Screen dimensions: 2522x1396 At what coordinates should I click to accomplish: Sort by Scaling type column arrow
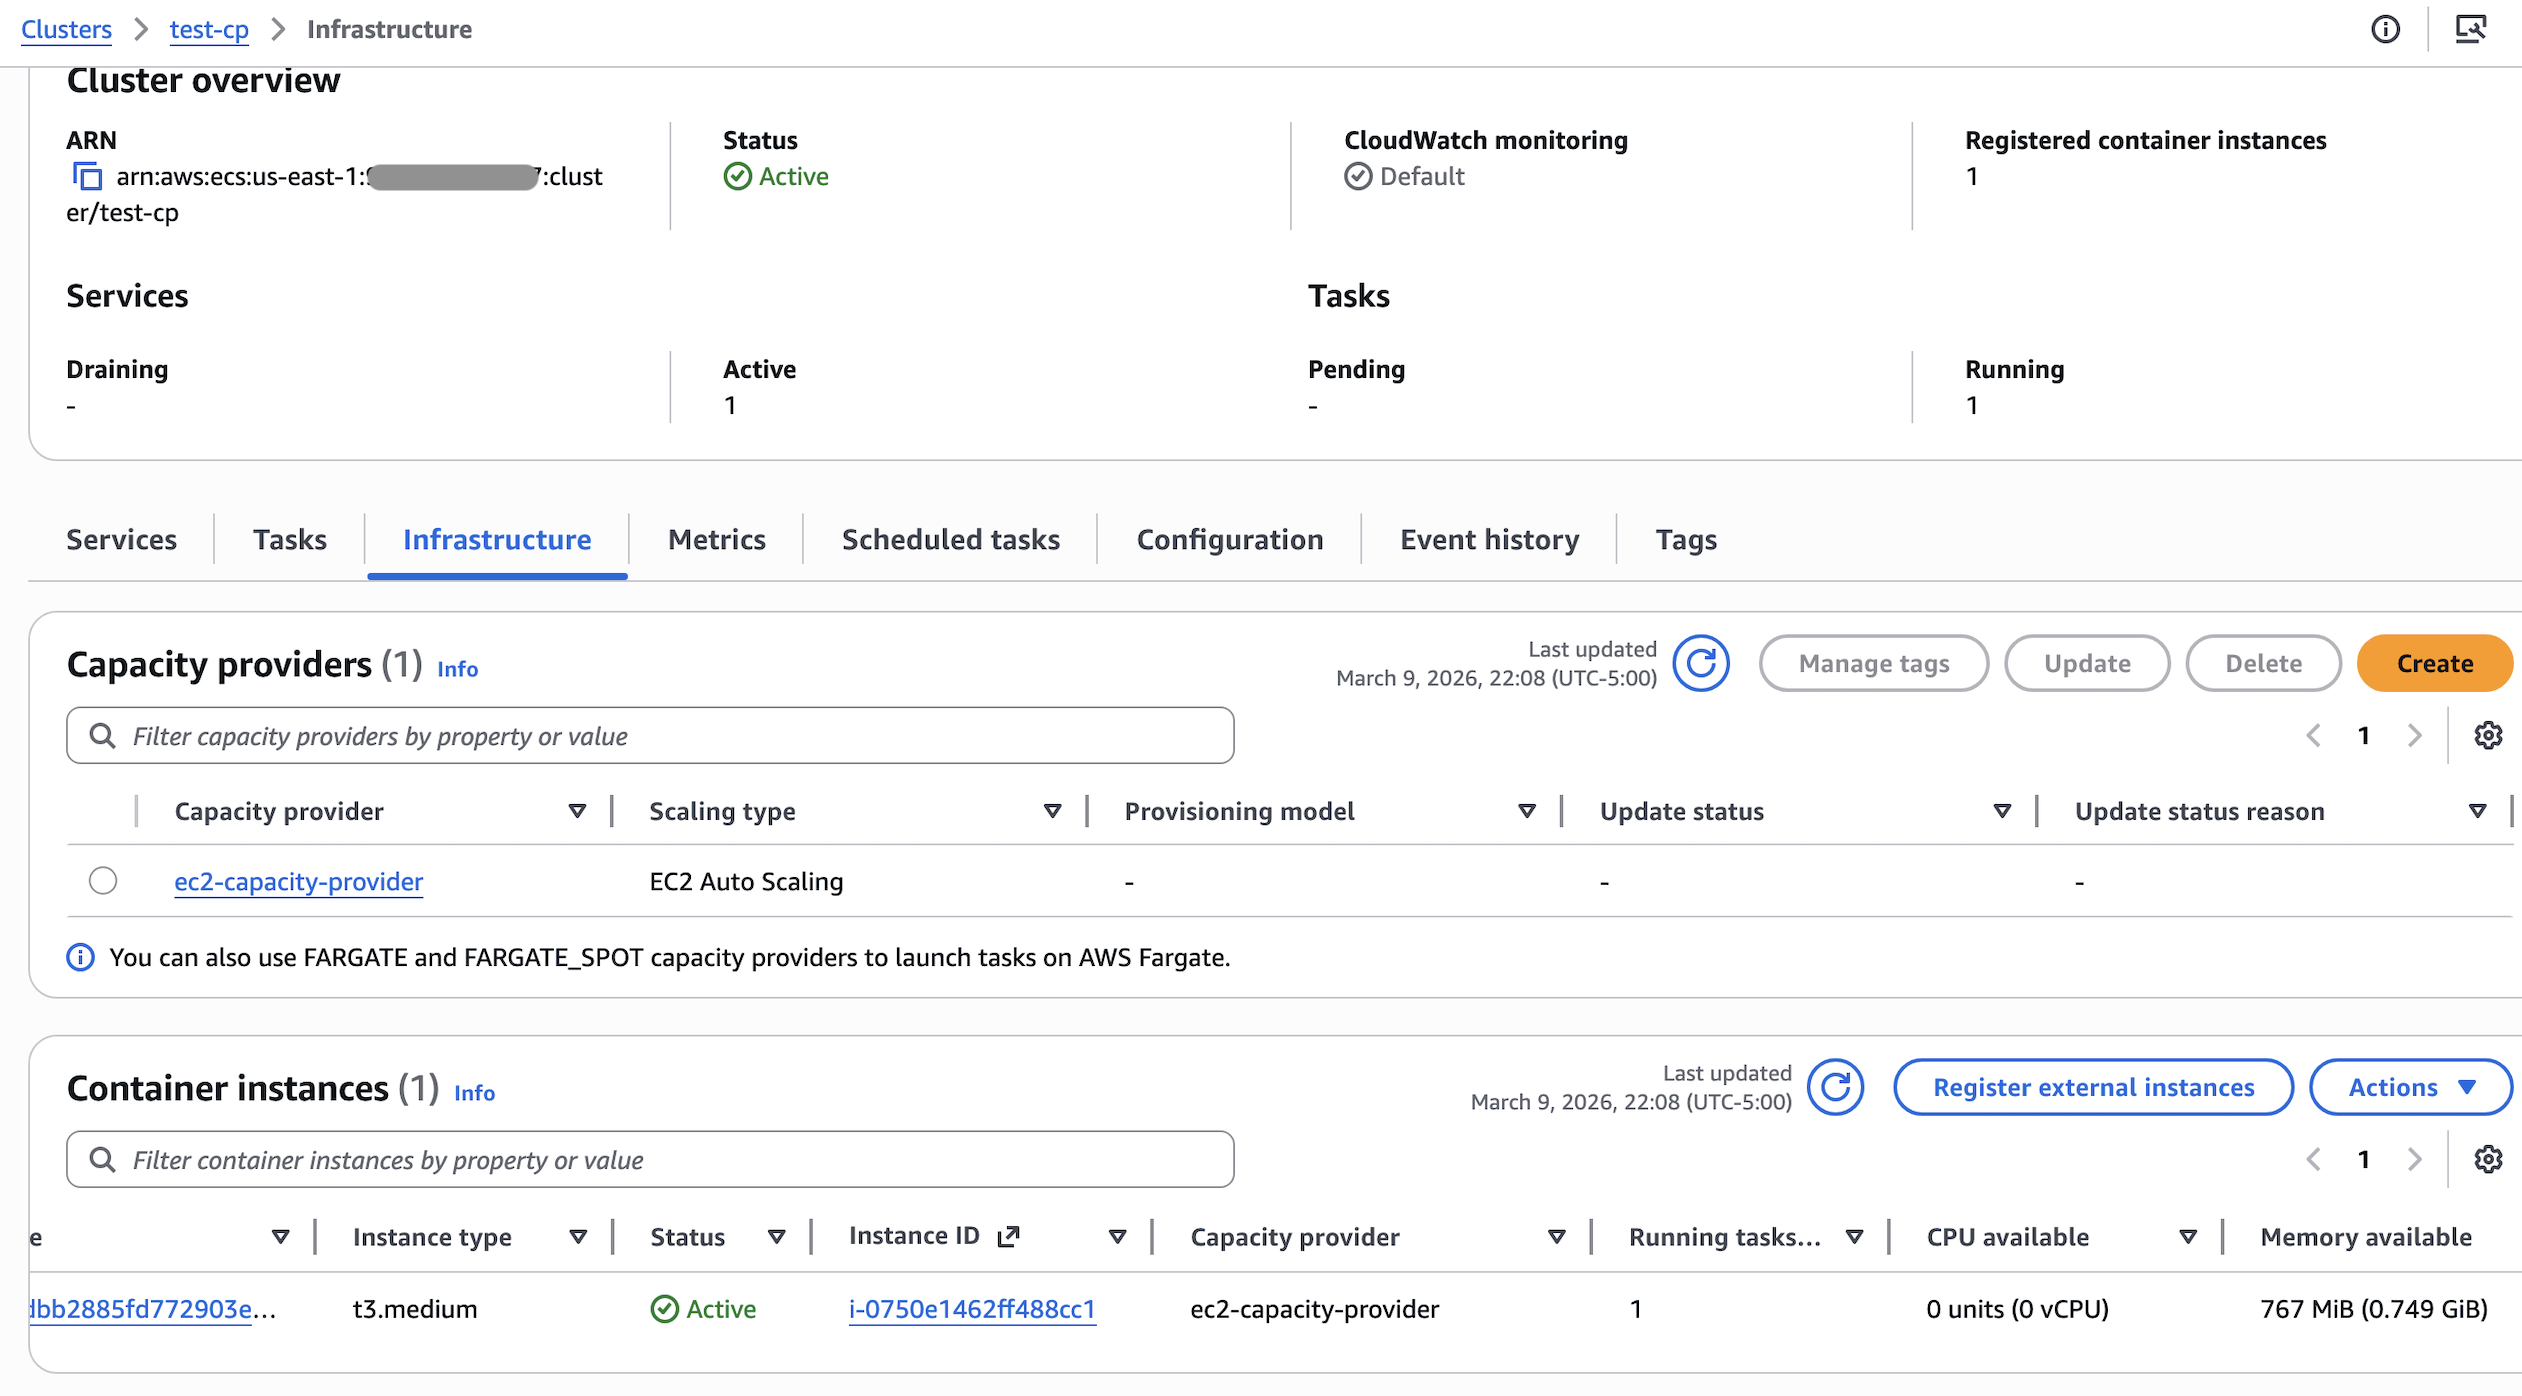click(x=1052, y=811)
